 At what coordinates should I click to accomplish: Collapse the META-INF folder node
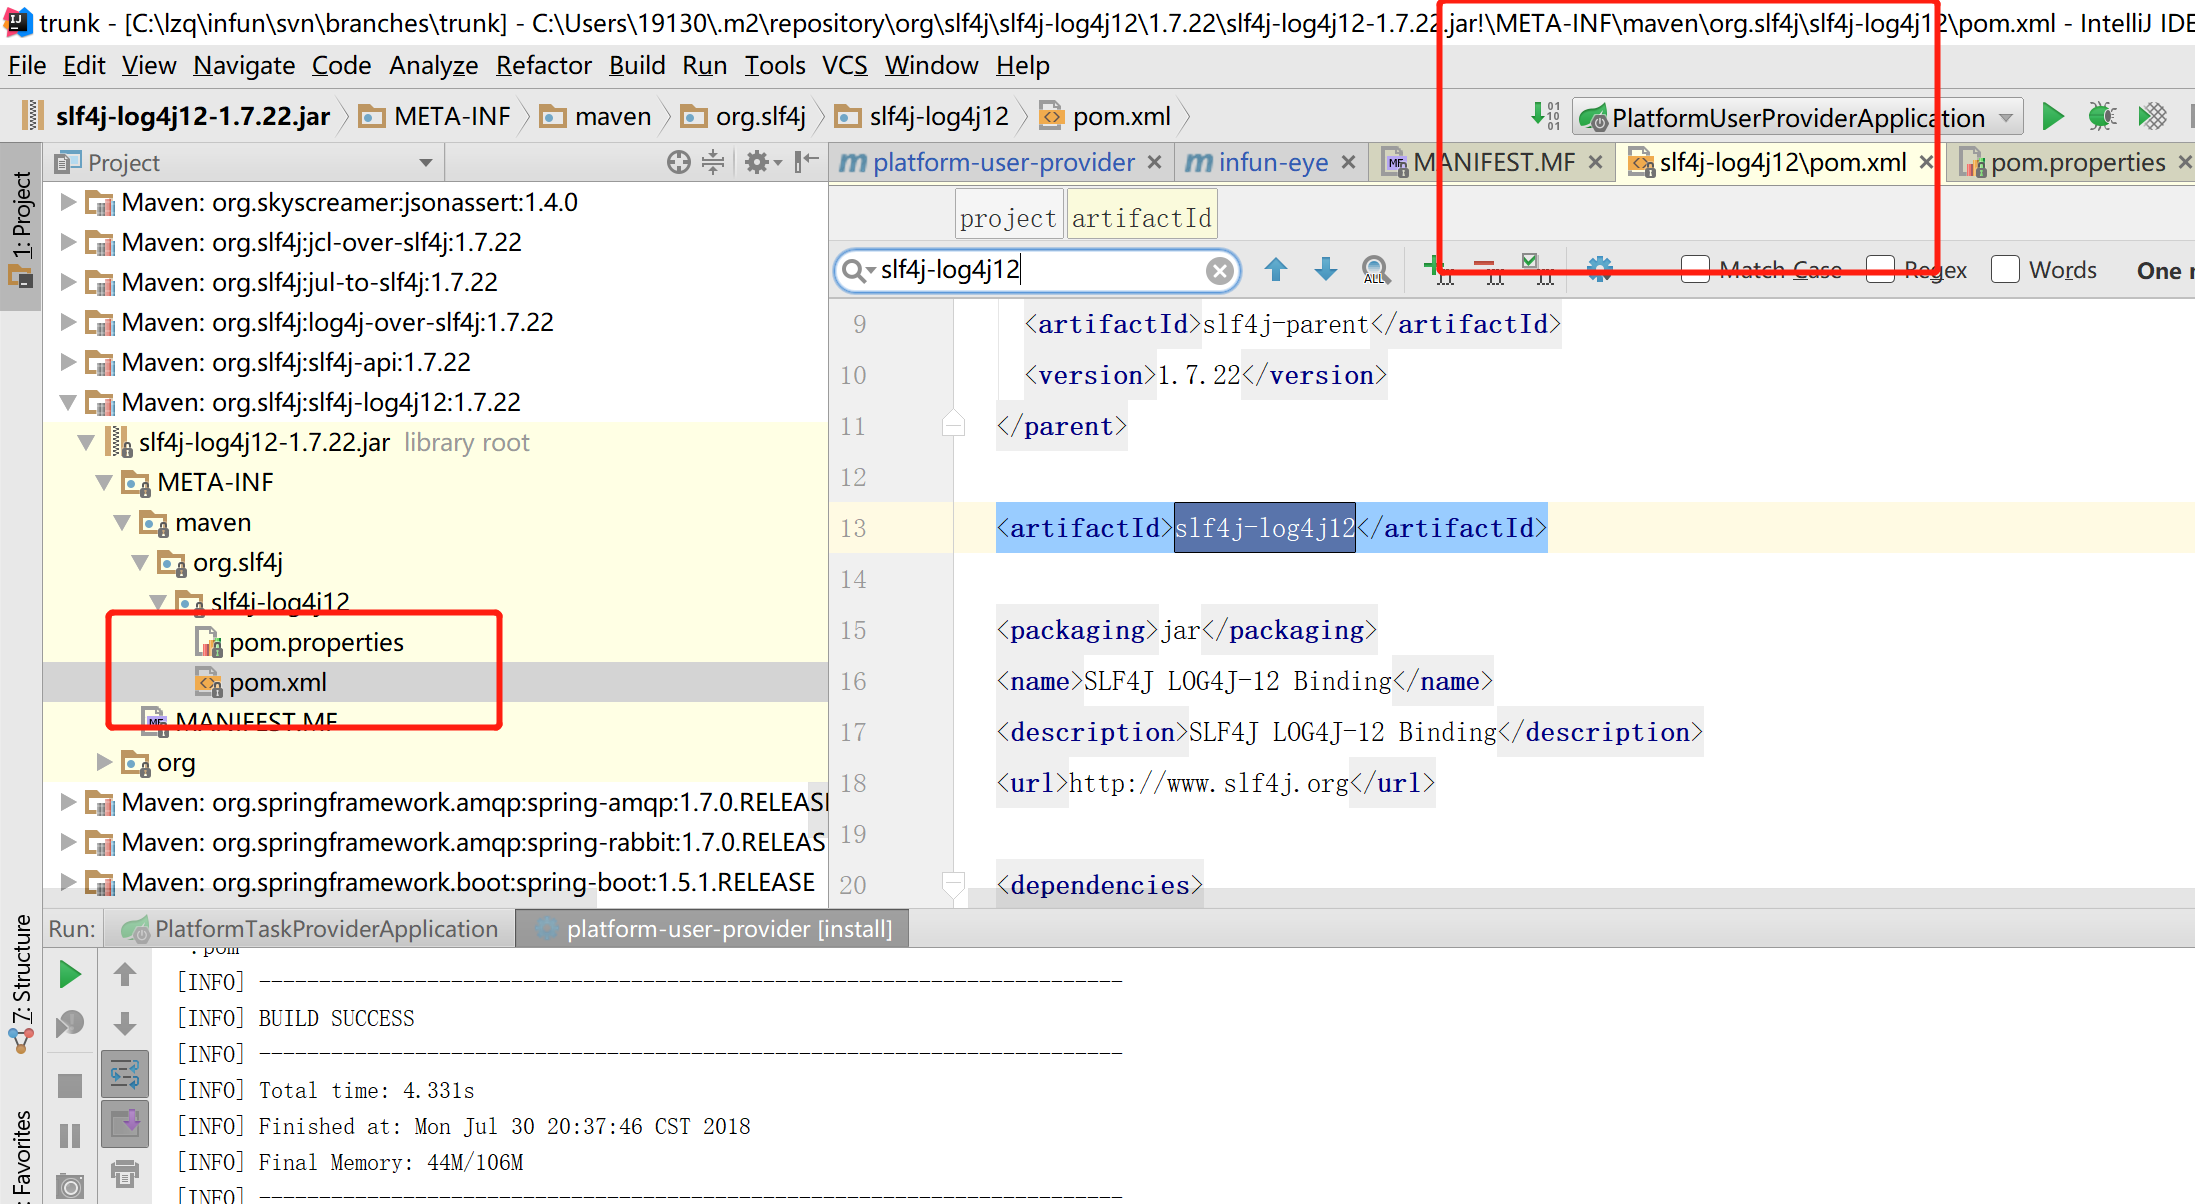104,482
